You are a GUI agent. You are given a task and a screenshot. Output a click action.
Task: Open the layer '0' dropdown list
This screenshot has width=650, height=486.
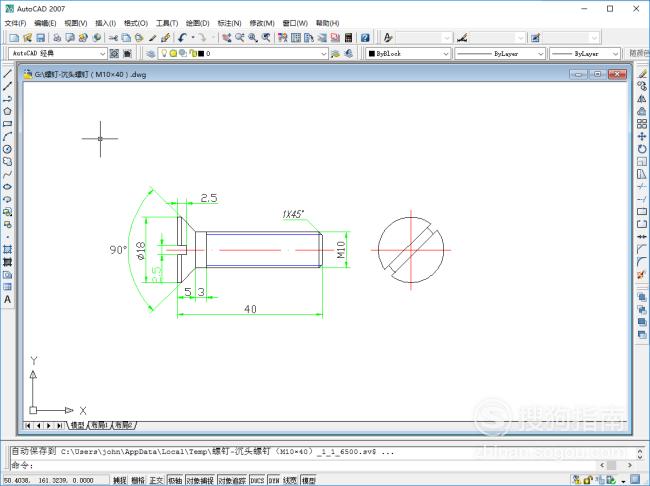(x=243, y=53)
